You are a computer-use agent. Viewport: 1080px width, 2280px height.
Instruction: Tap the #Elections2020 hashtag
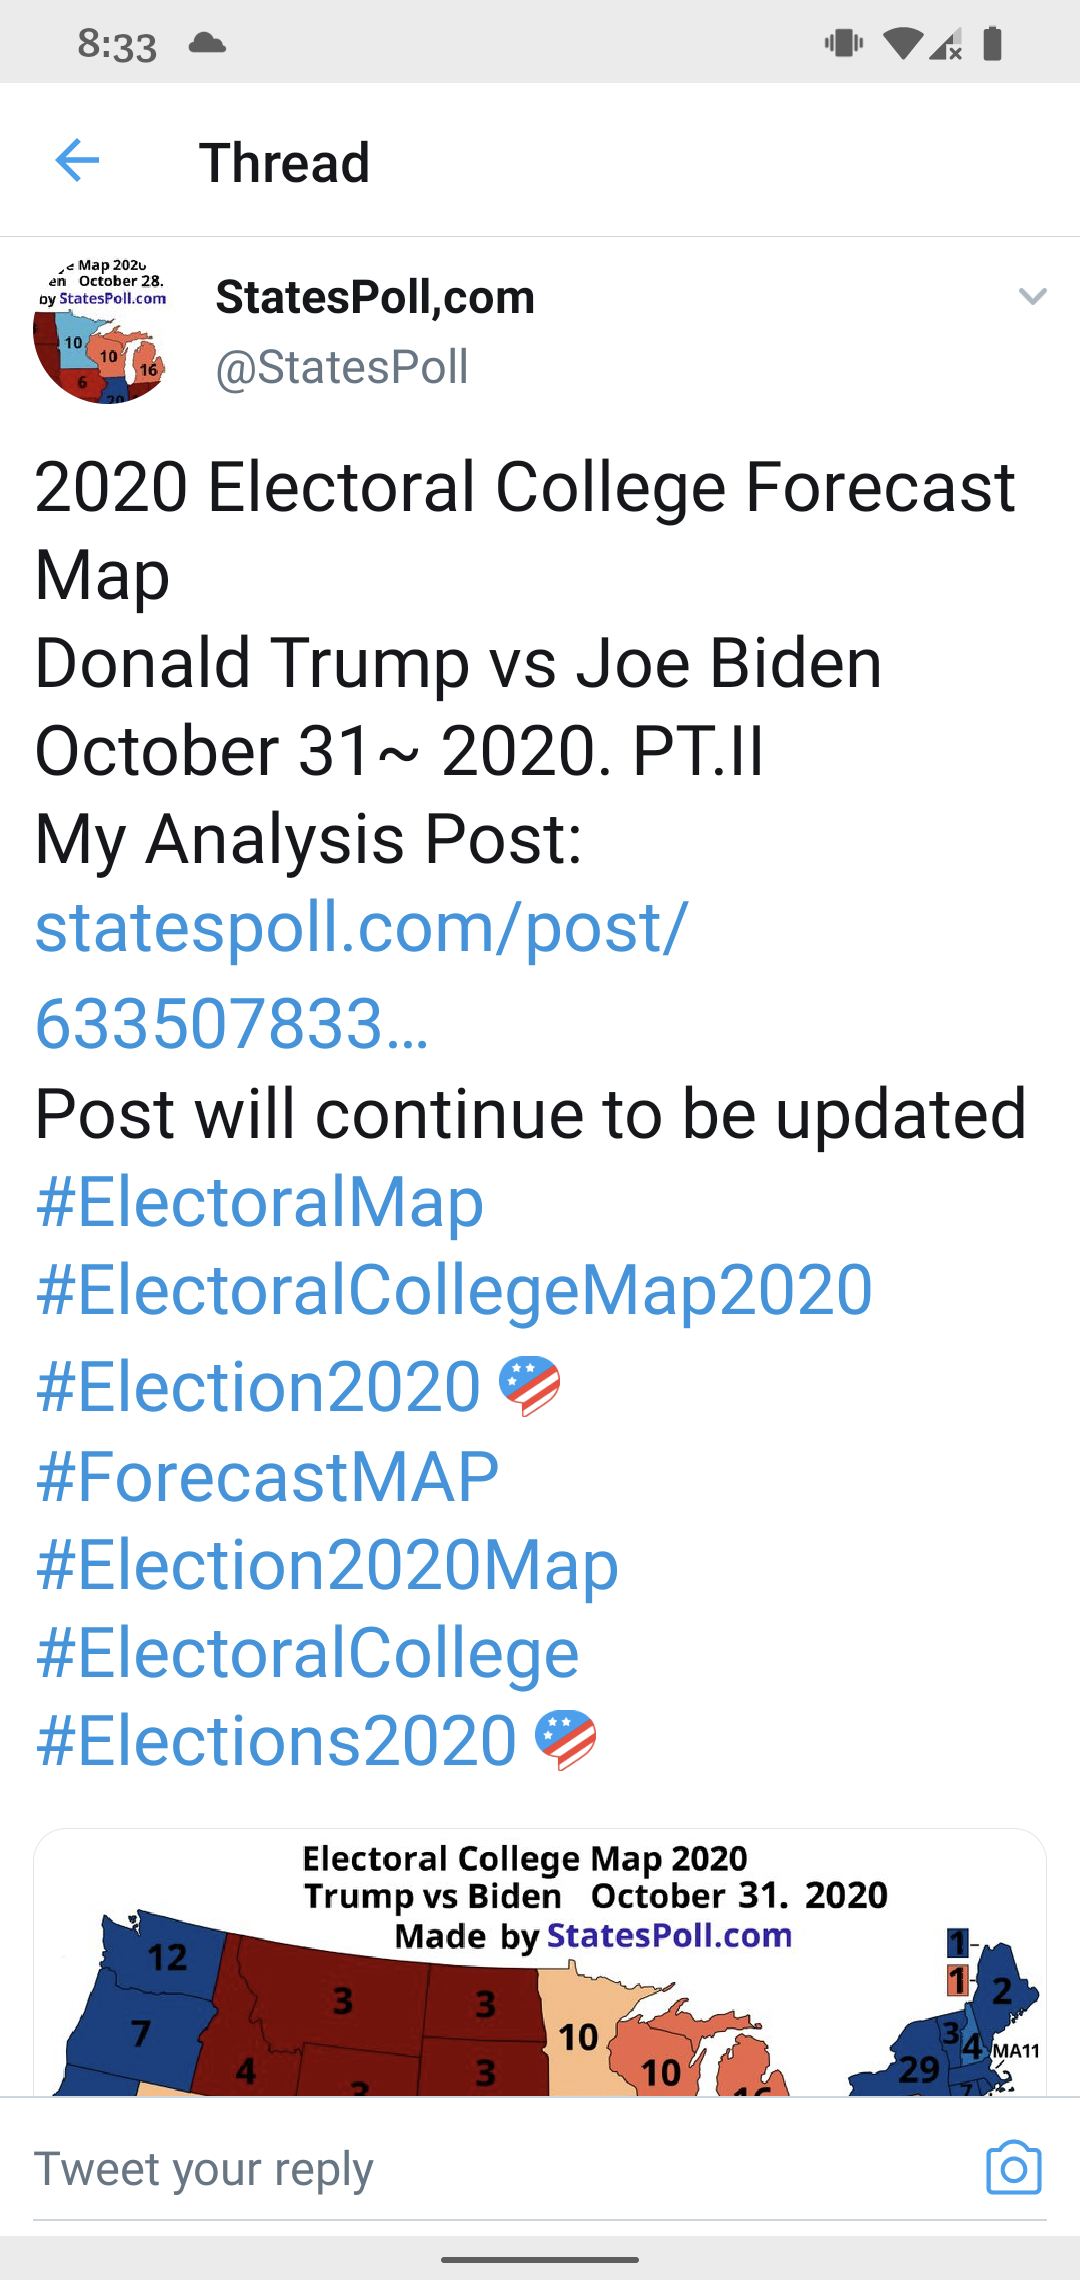coord(276,1741)
